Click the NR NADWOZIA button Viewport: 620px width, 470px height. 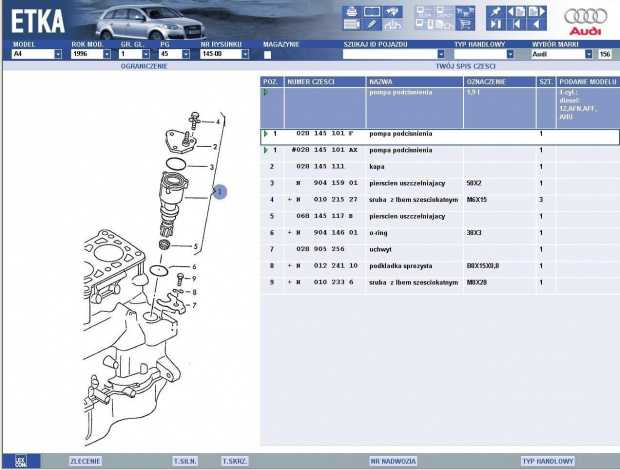coord(393,461)
